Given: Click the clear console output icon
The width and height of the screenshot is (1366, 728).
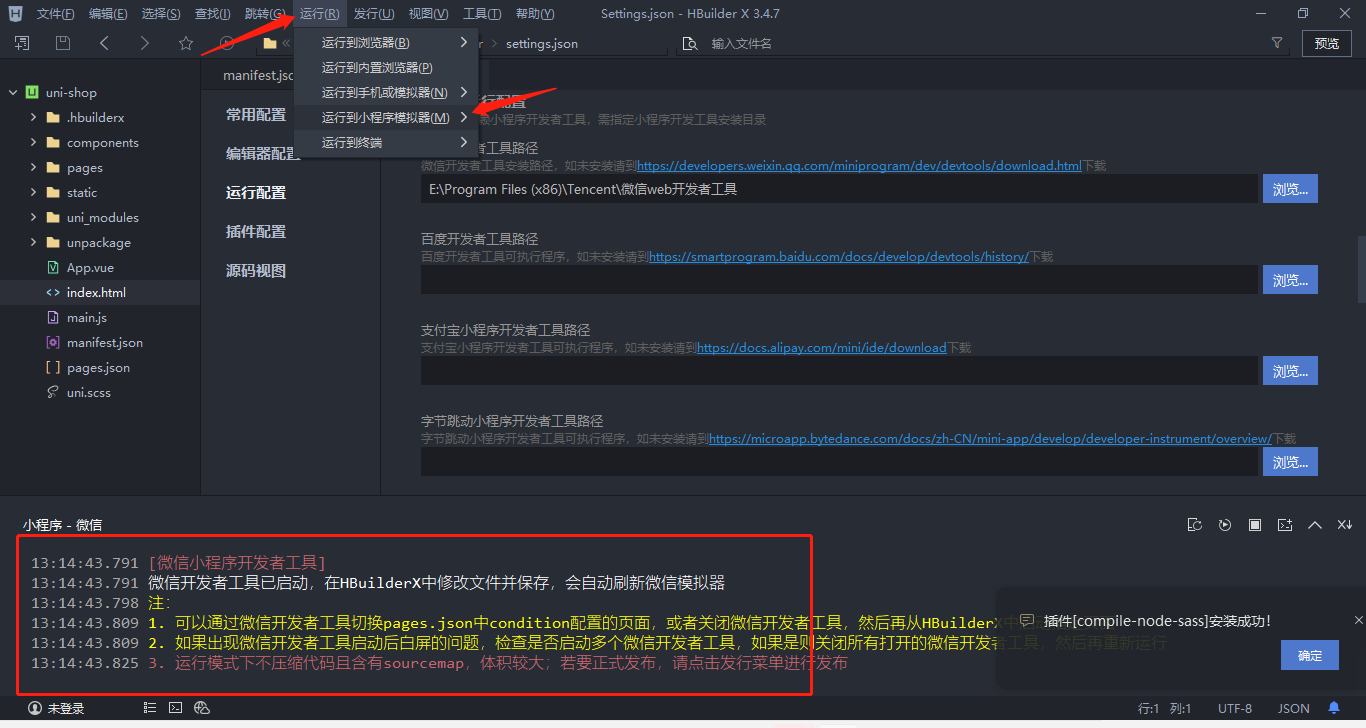Looking at the screenshot, I should click(x=1345, y=525).
